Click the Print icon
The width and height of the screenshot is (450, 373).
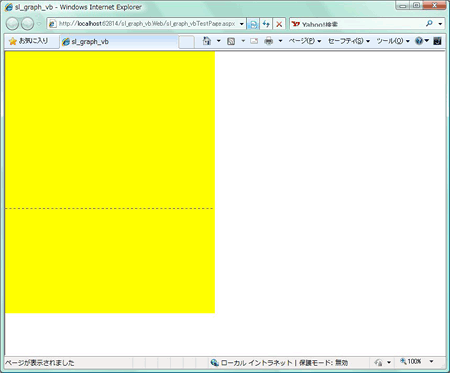pyautogui.click(x=269, y=41)
